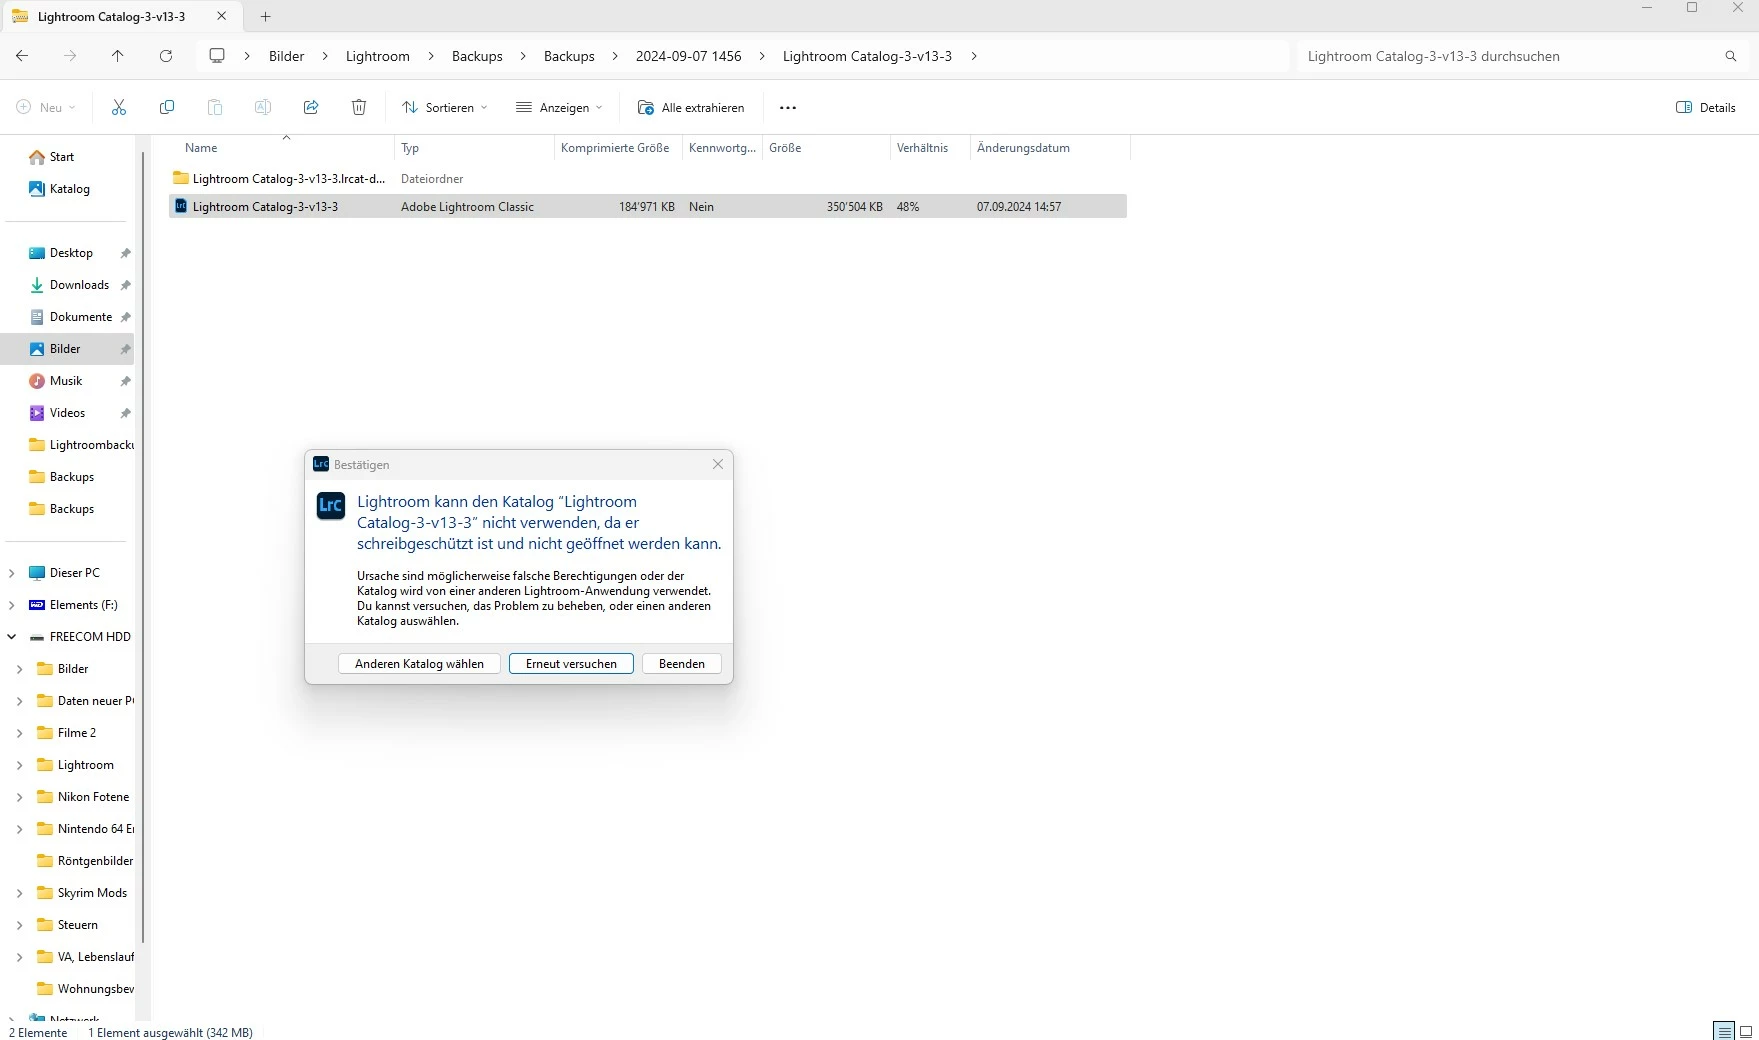The image size is (1759, 1040).
Task: Open Videos in quick access
Action: coord(67,413)
